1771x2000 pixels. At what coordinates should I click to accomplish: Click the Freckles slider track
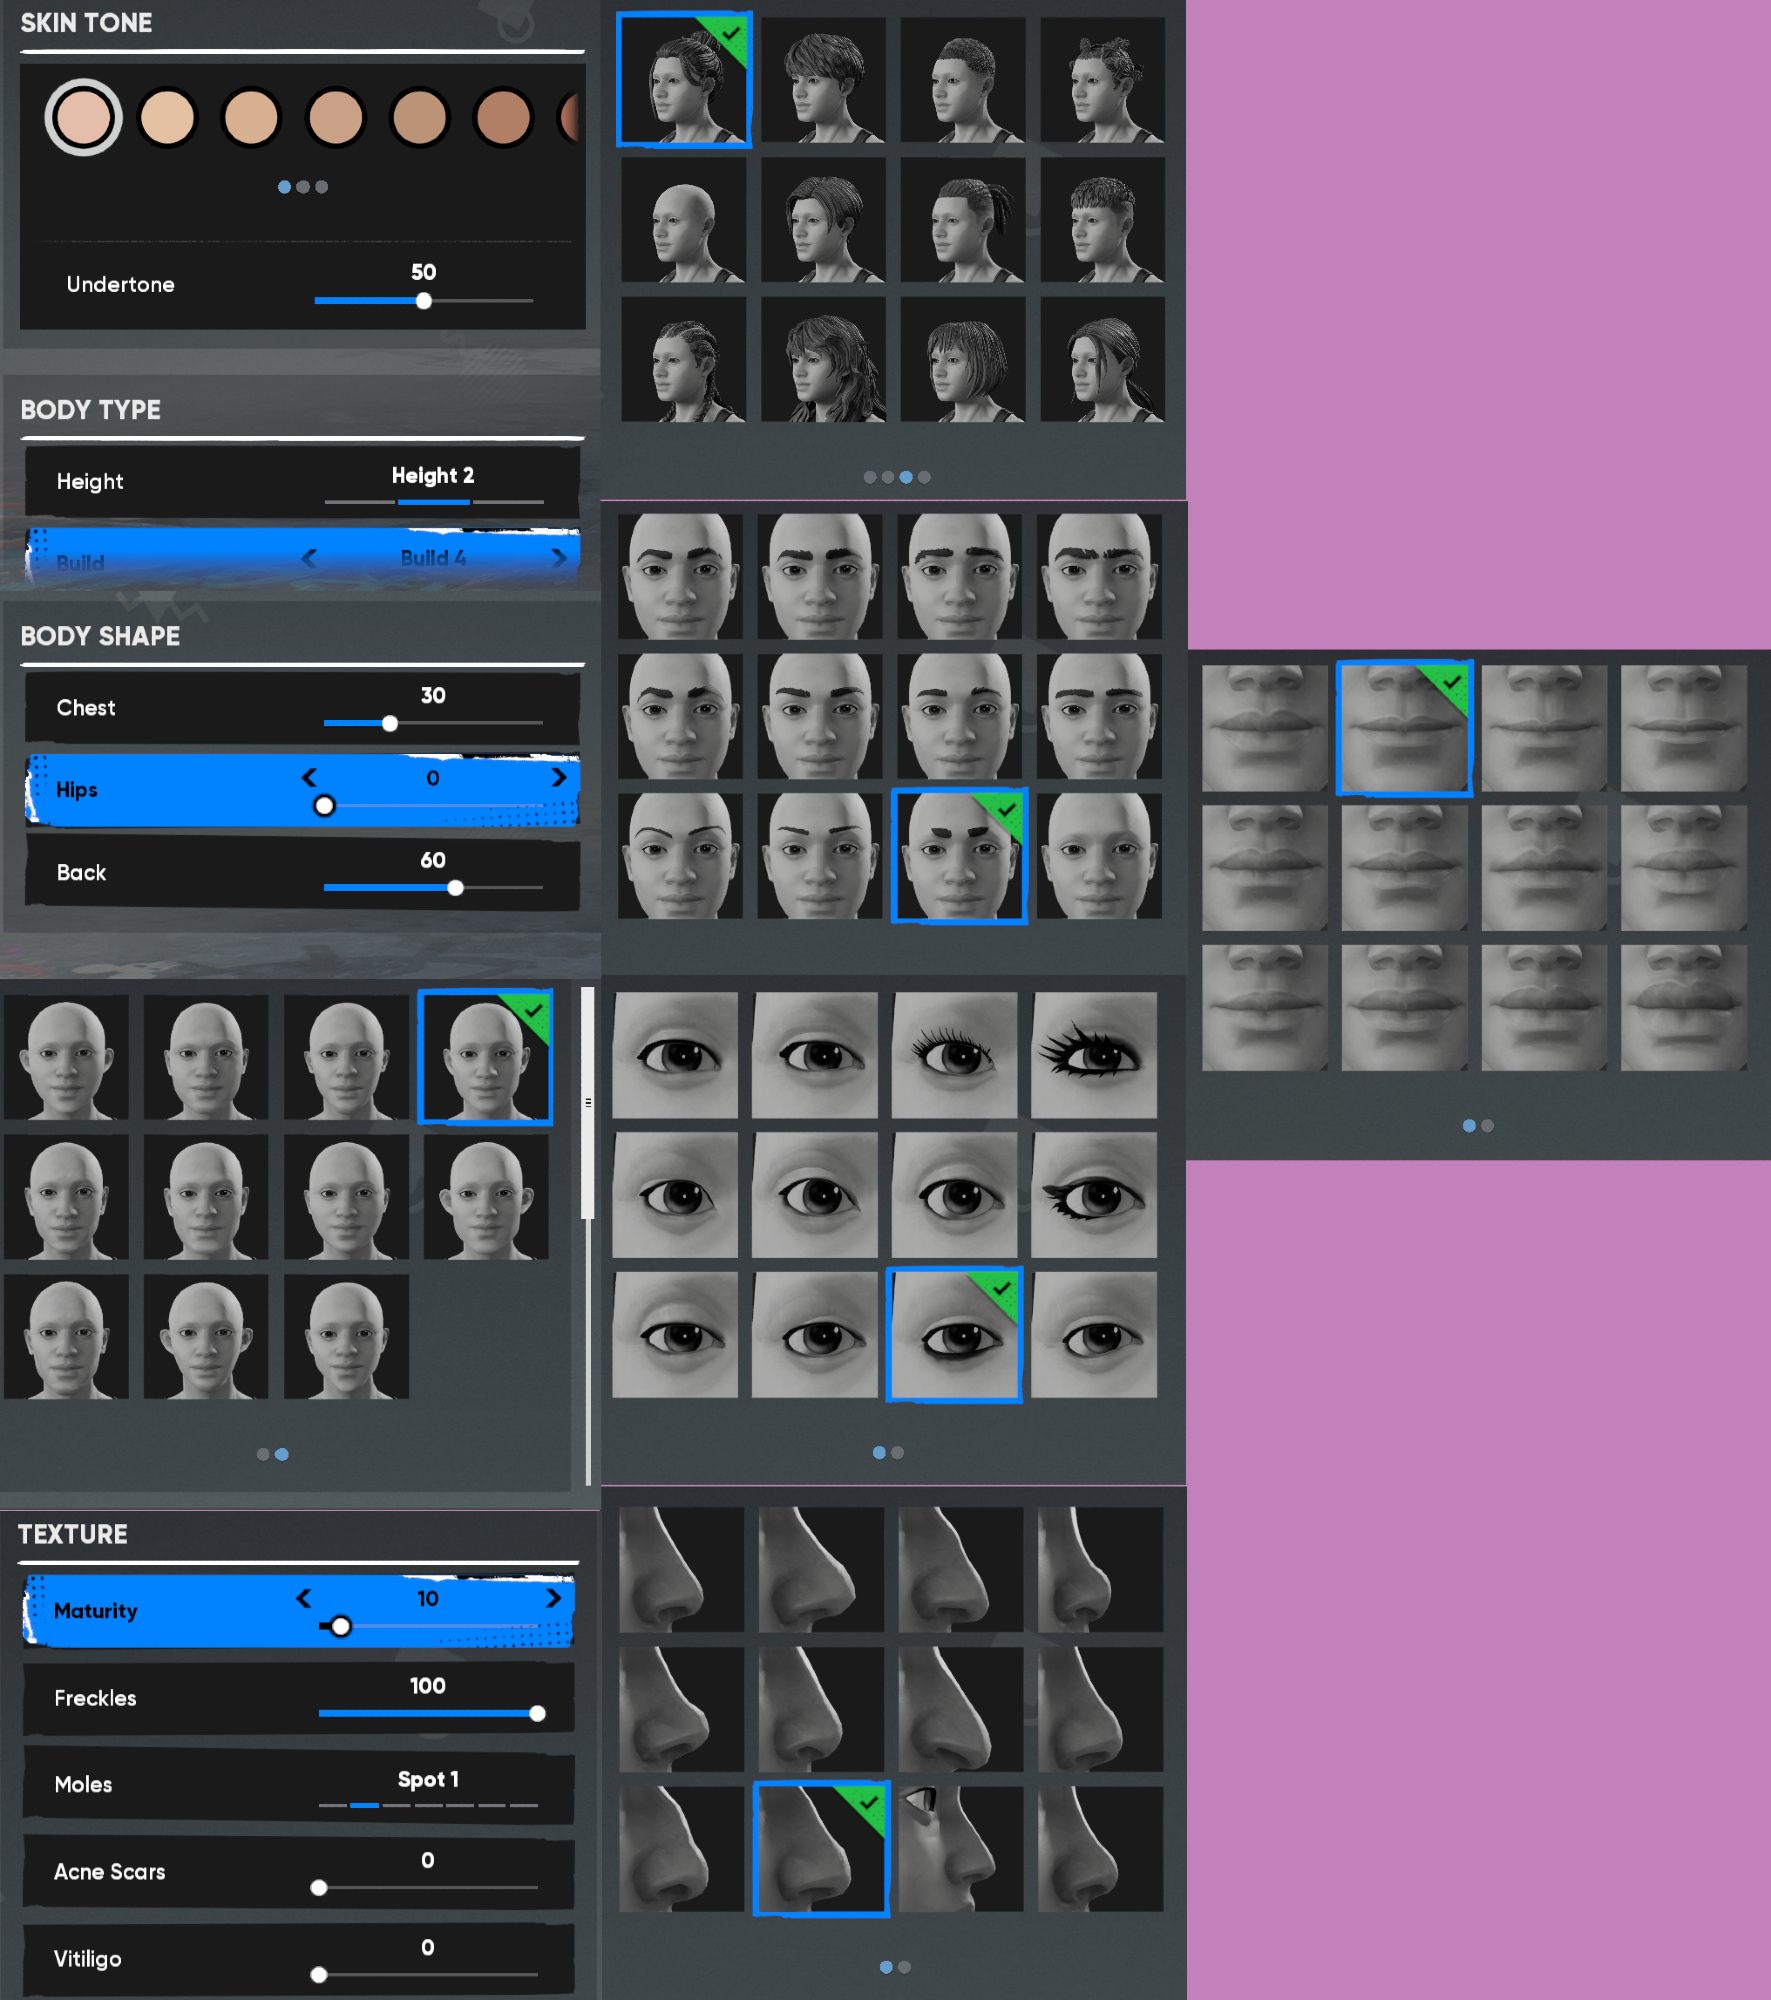(428, 1714)
